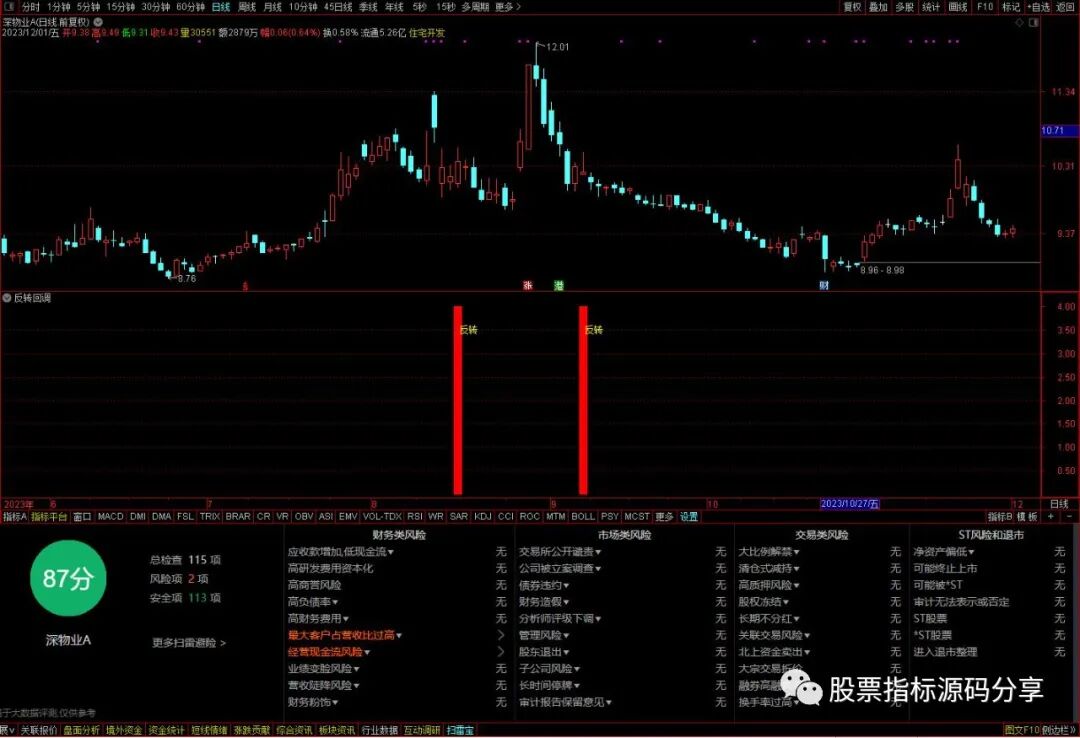Click the diamond icon at chart top right
This screenshot has width=1080, height=738.
[1019, 23]
